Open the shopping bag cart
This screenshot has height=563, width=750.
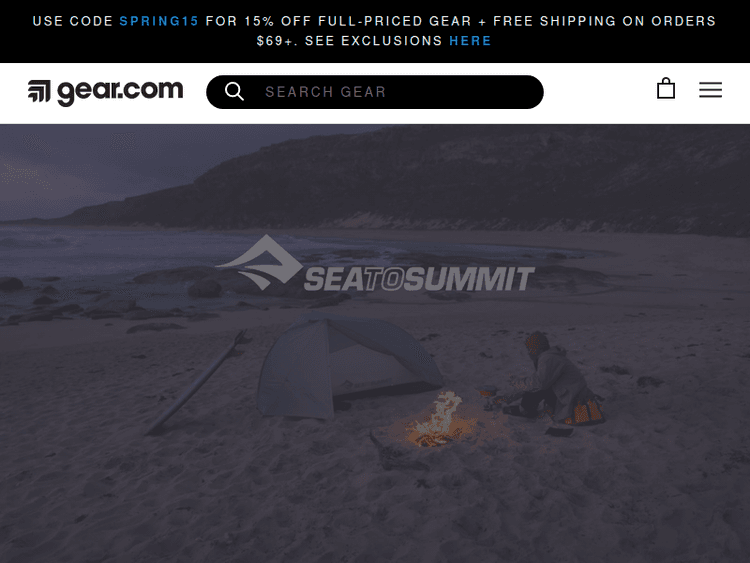666,89
